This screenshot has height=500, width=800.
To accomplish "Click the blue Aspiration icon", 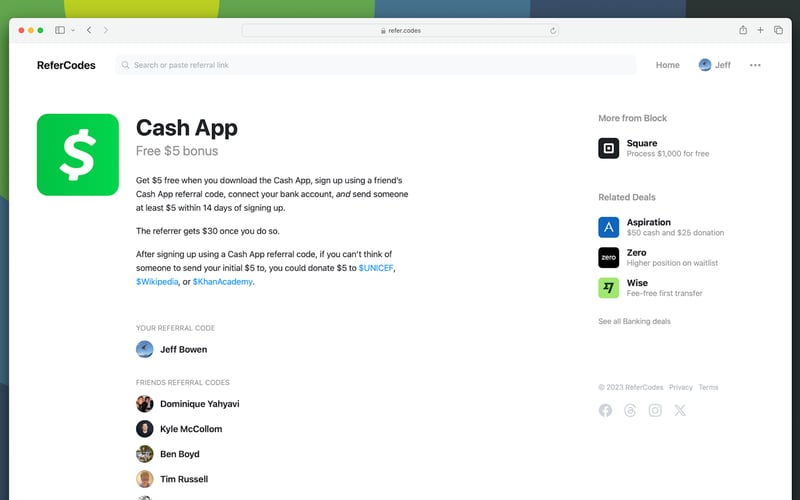I will (609, 227).
